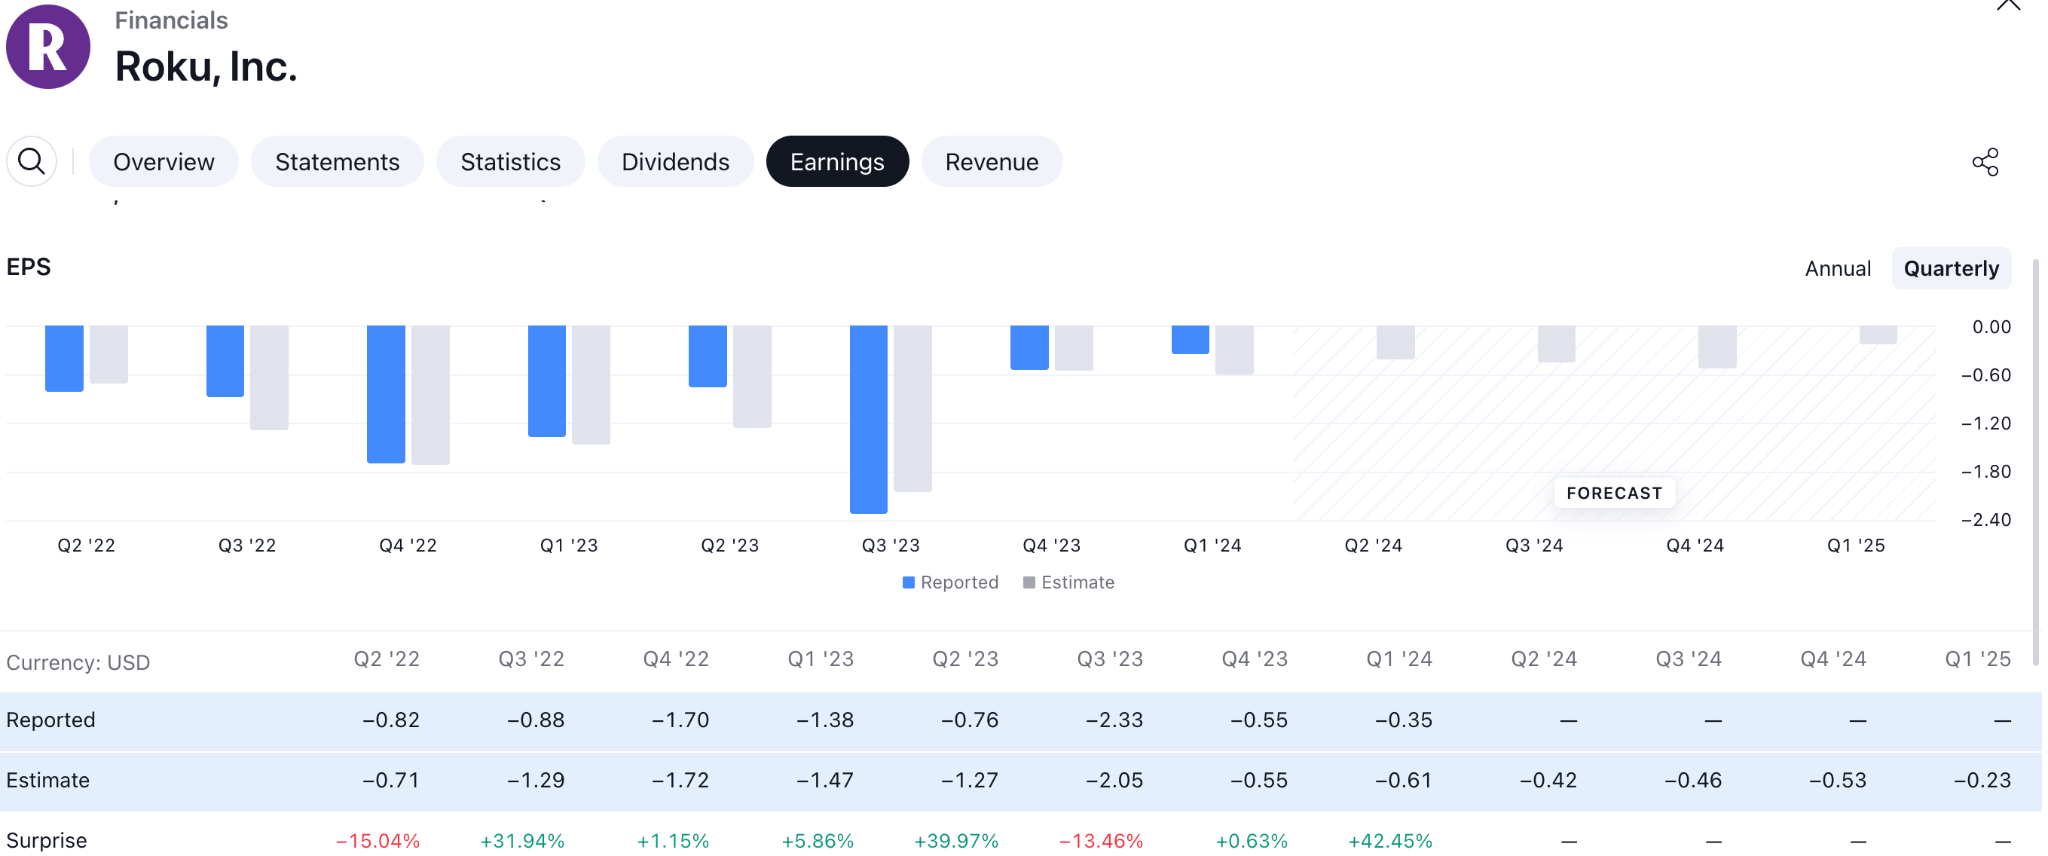
Task: Click the Q4 '22 reported blue bar
Action: point(386,394)
